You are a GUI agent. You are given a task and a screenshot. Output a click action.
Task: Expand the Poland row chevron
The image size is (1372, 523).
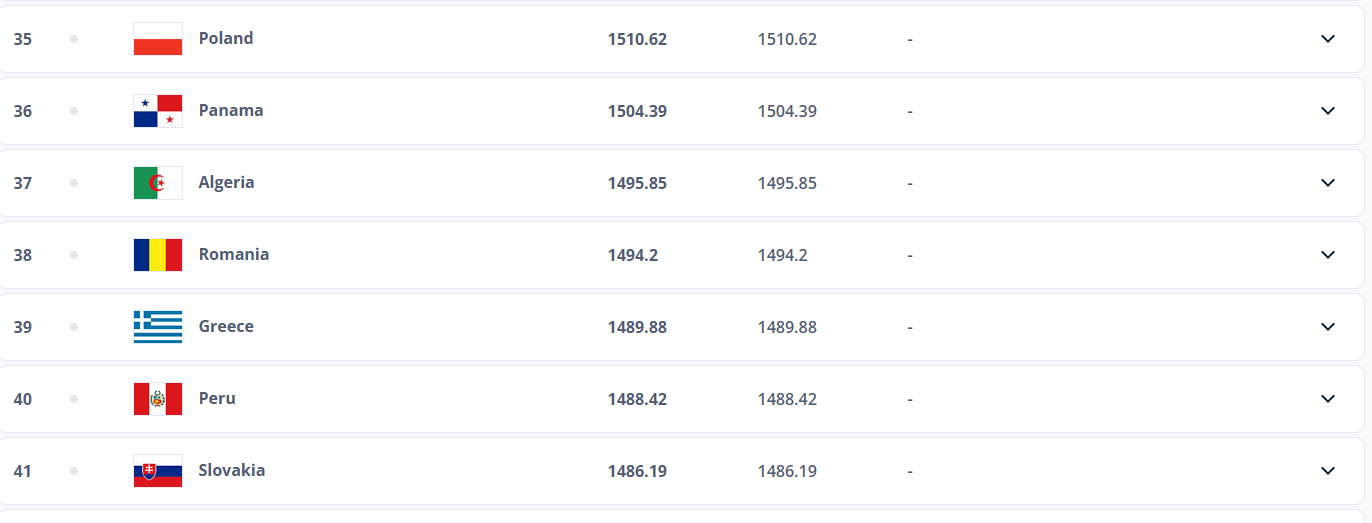[x=1328, y=39]
